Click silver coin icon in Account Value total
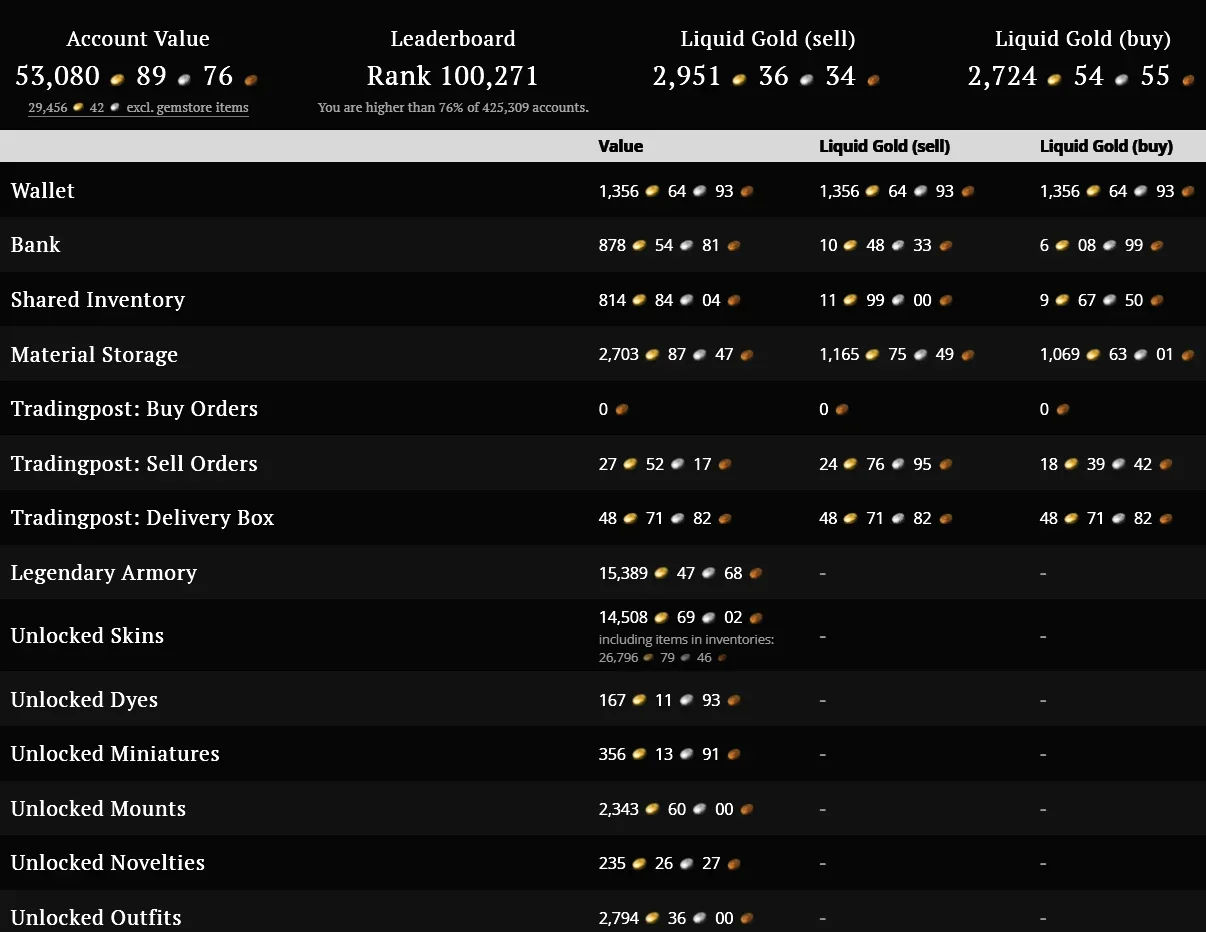 [183, 79]
